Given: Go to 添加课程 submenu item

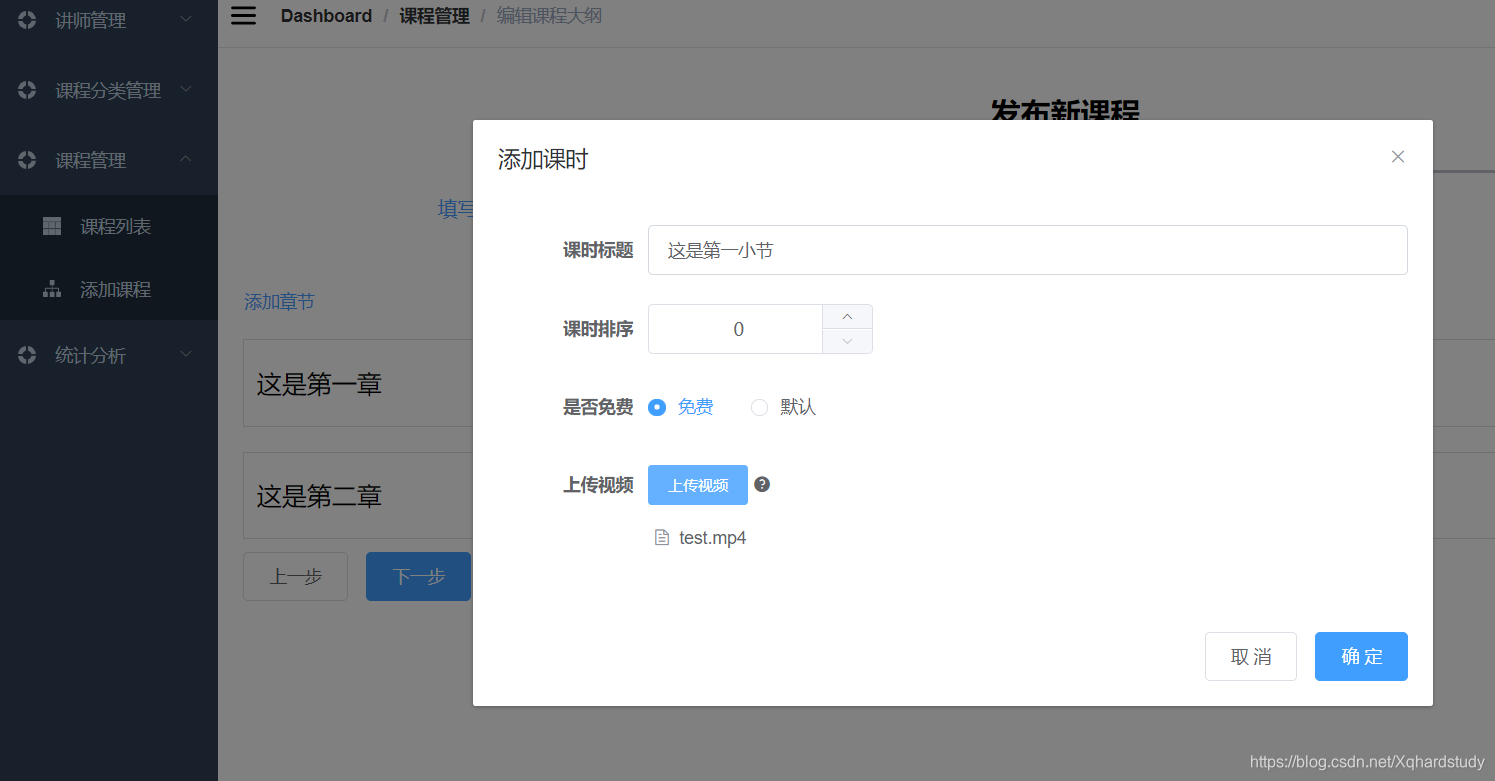Looking at the screenshot, I should tap(109, 289).
